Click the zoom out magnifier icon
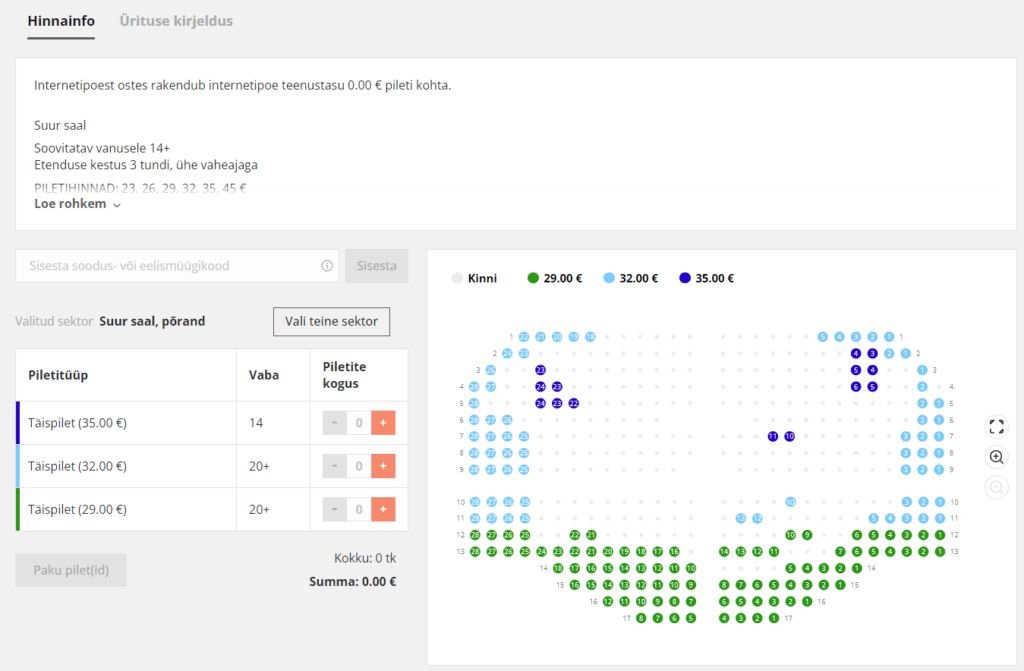The width and height of the screenshot is (1024, 671). (996, 488)
